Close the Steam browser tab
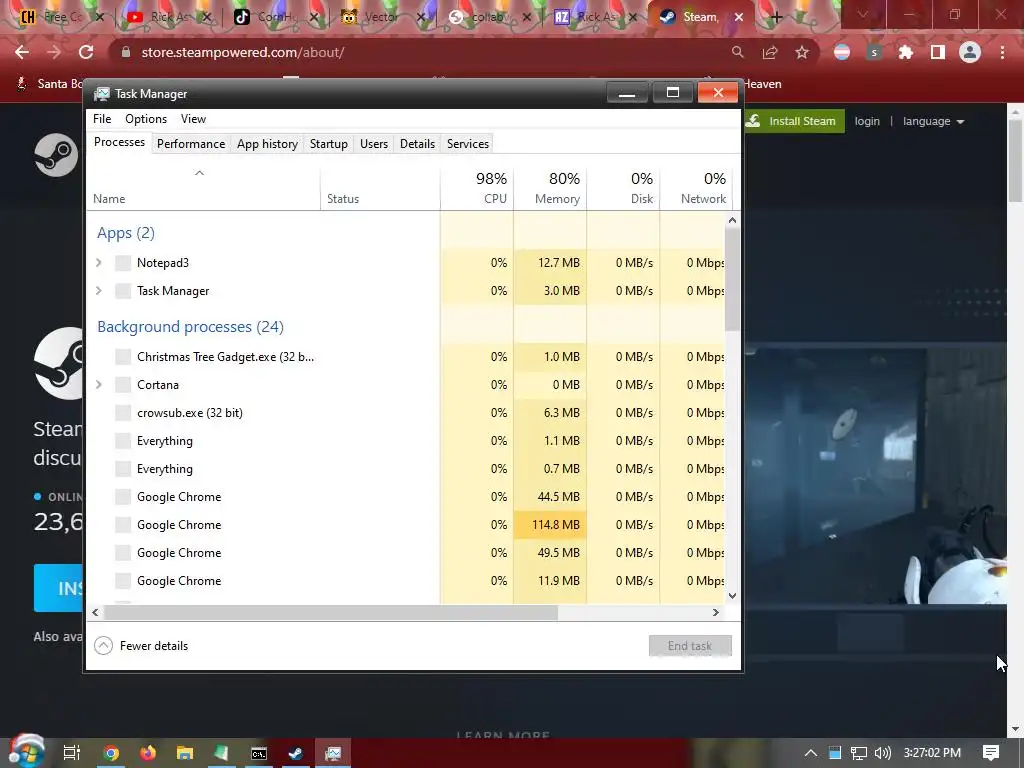The height and width of the screenshot is (768, 1024). pos(739,17)
